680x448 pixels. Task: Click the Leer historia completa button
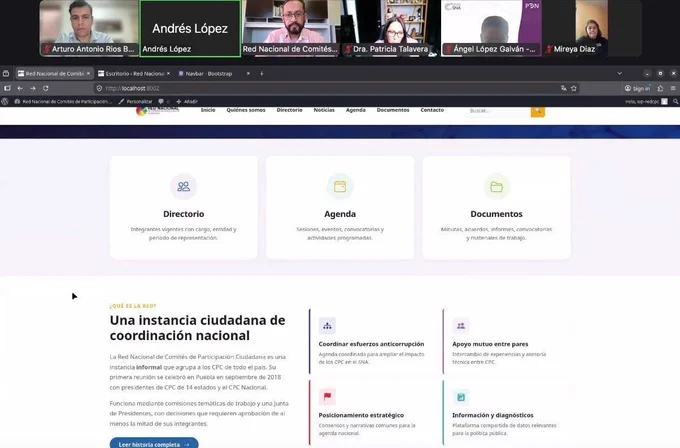pyautogui.click(x=154, y=444)
